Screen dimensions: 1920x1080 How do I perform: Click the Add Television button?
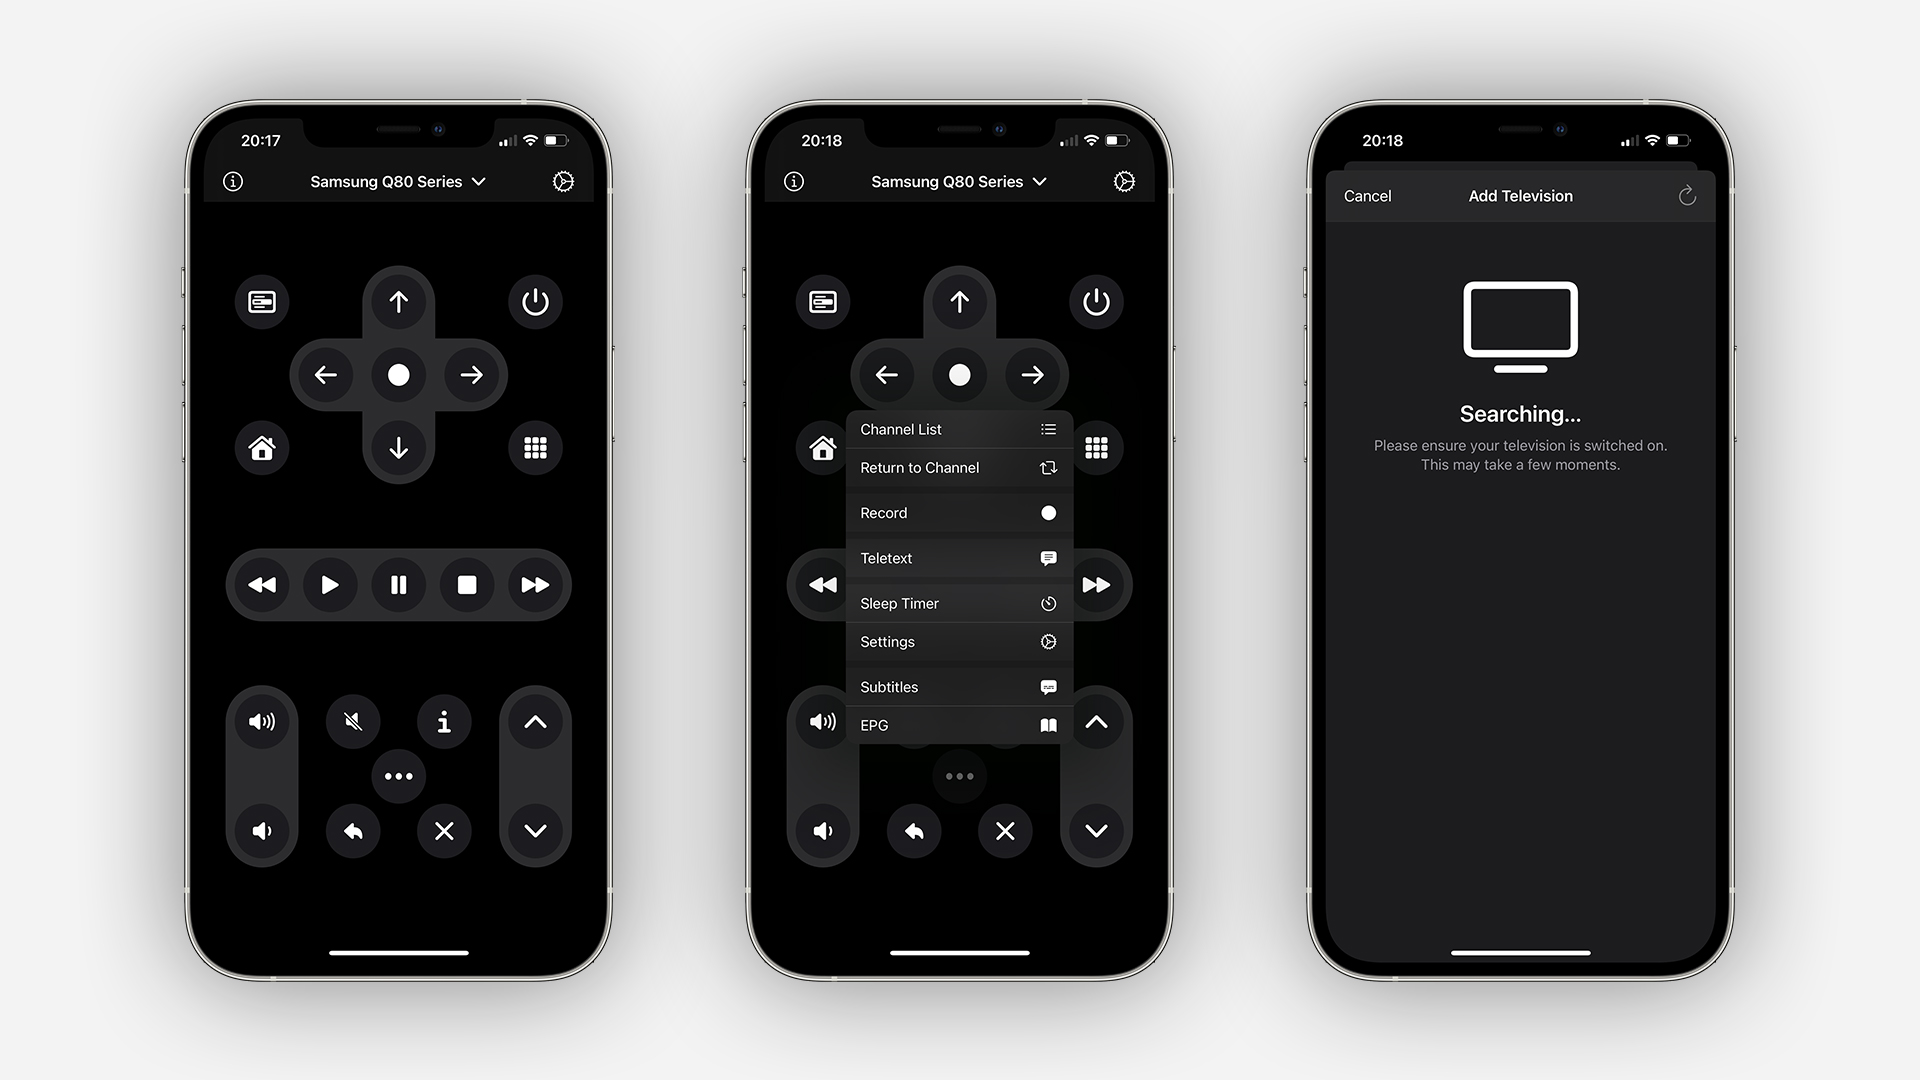click(1518, 194)
